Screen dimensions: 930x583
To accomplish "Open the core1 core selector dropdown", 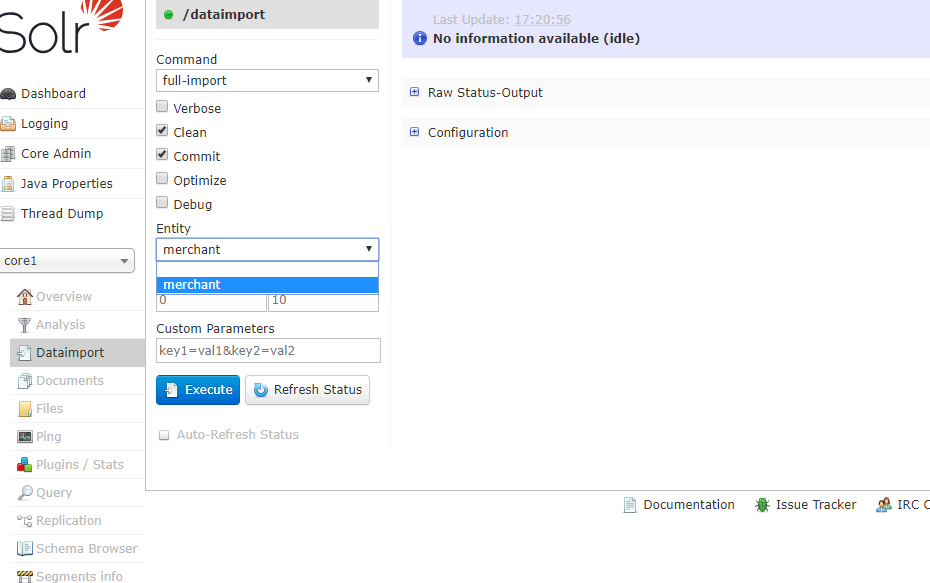I will point(66,261).
